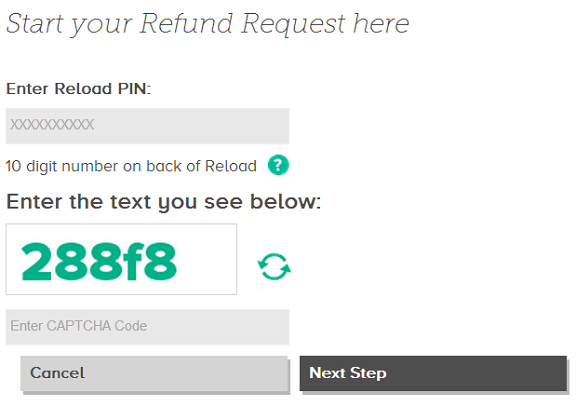Click the Enter Reload PIN label
The height and width of the screenshot is (406, 576).
(x=78, y=89)
